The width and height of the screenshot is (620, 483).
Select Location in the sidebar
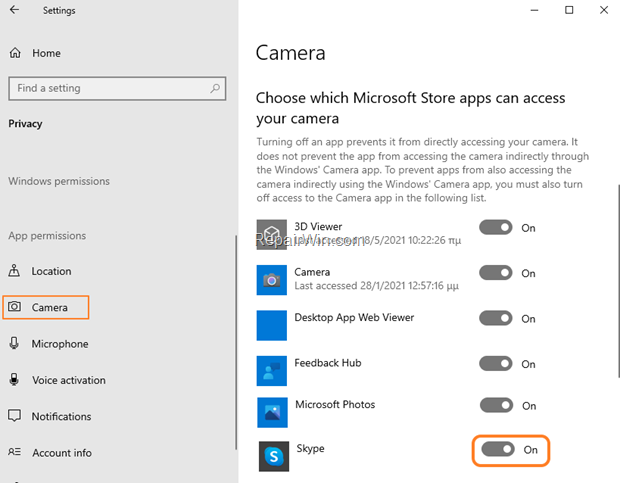point(51,271)
